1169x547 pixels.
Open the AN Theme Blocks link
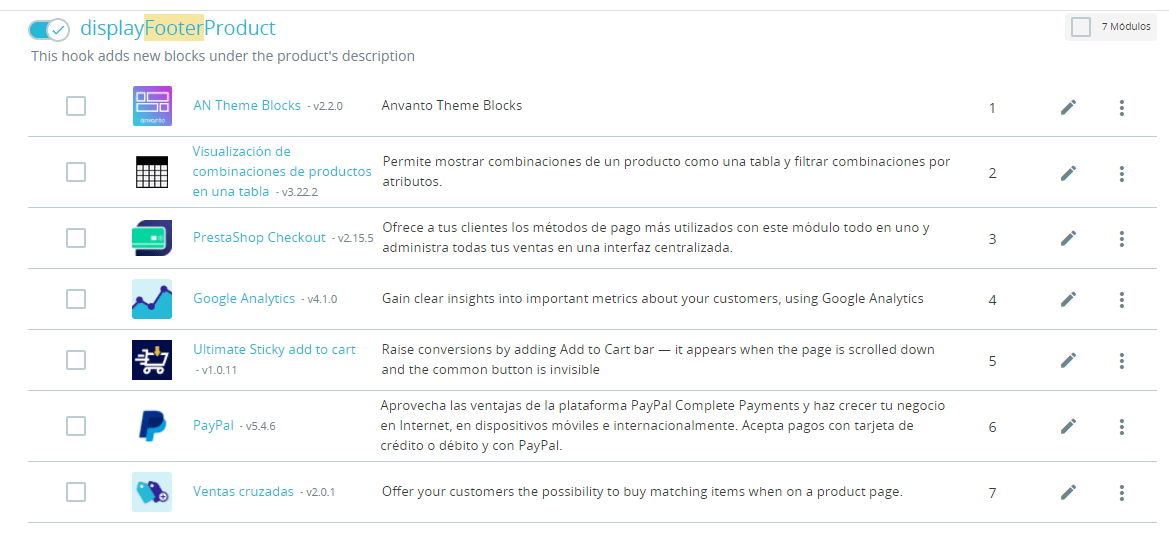(247, 106)
